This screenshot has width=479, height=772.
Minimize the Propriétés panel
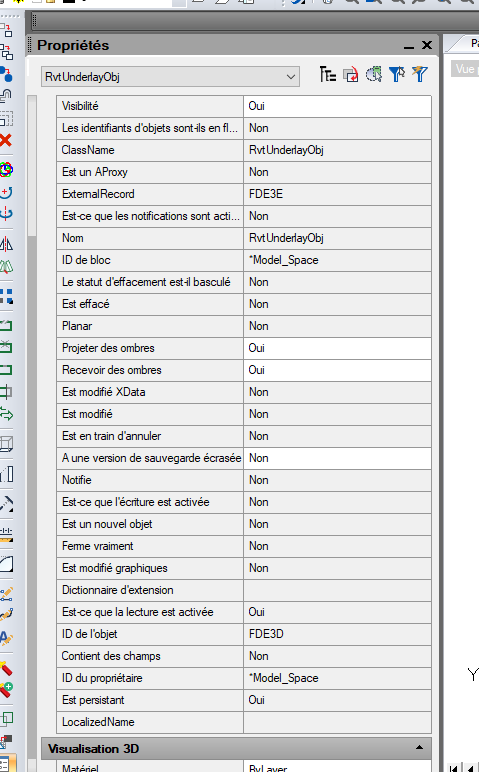409,46
